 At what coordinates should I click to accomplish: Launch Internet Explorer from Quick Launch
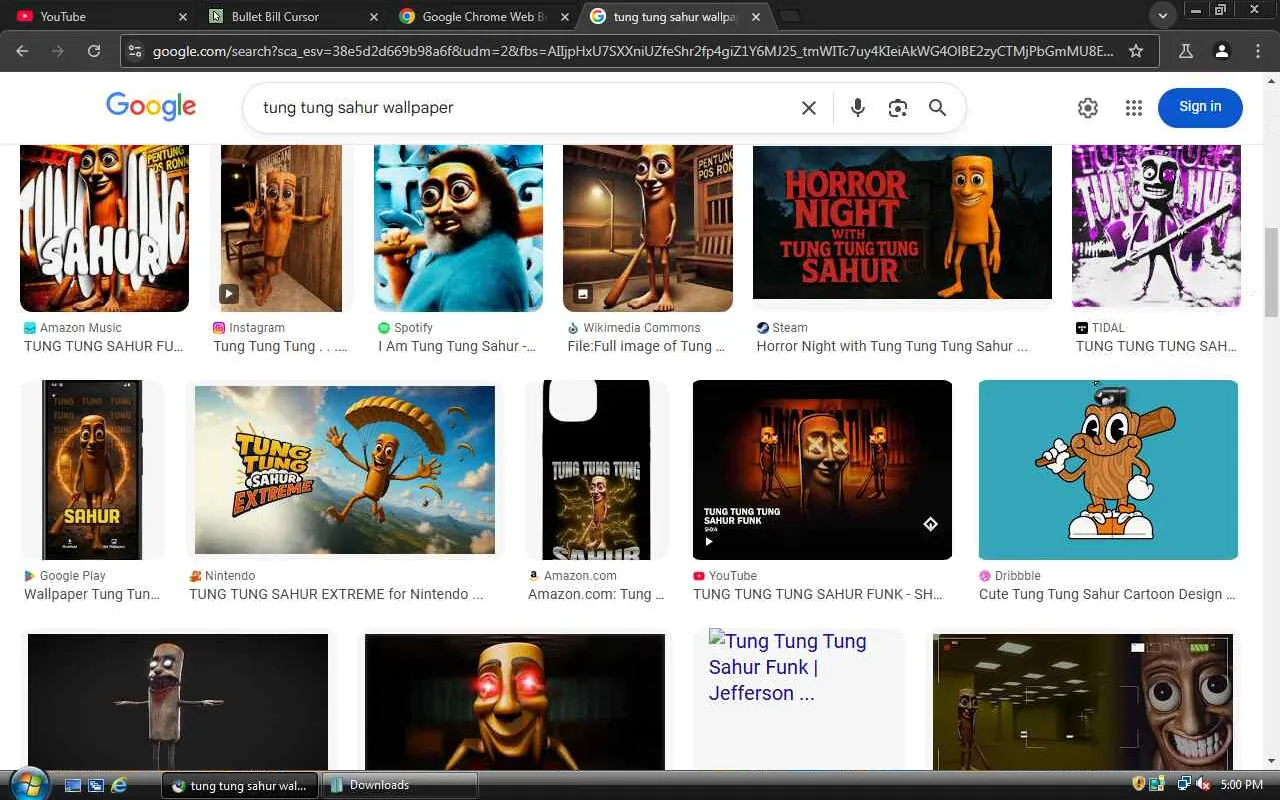[119, 785]
